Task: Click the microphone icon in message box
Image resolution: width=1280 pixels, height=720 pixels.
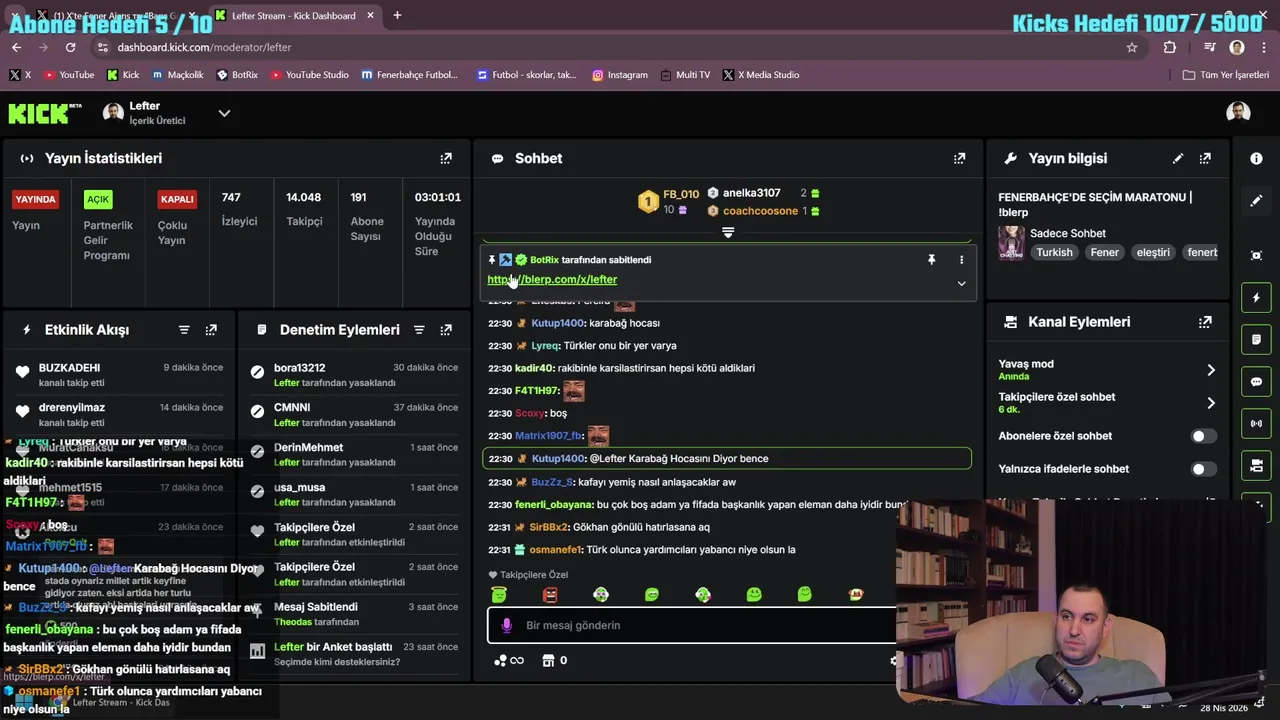Action: pos(506,625)
